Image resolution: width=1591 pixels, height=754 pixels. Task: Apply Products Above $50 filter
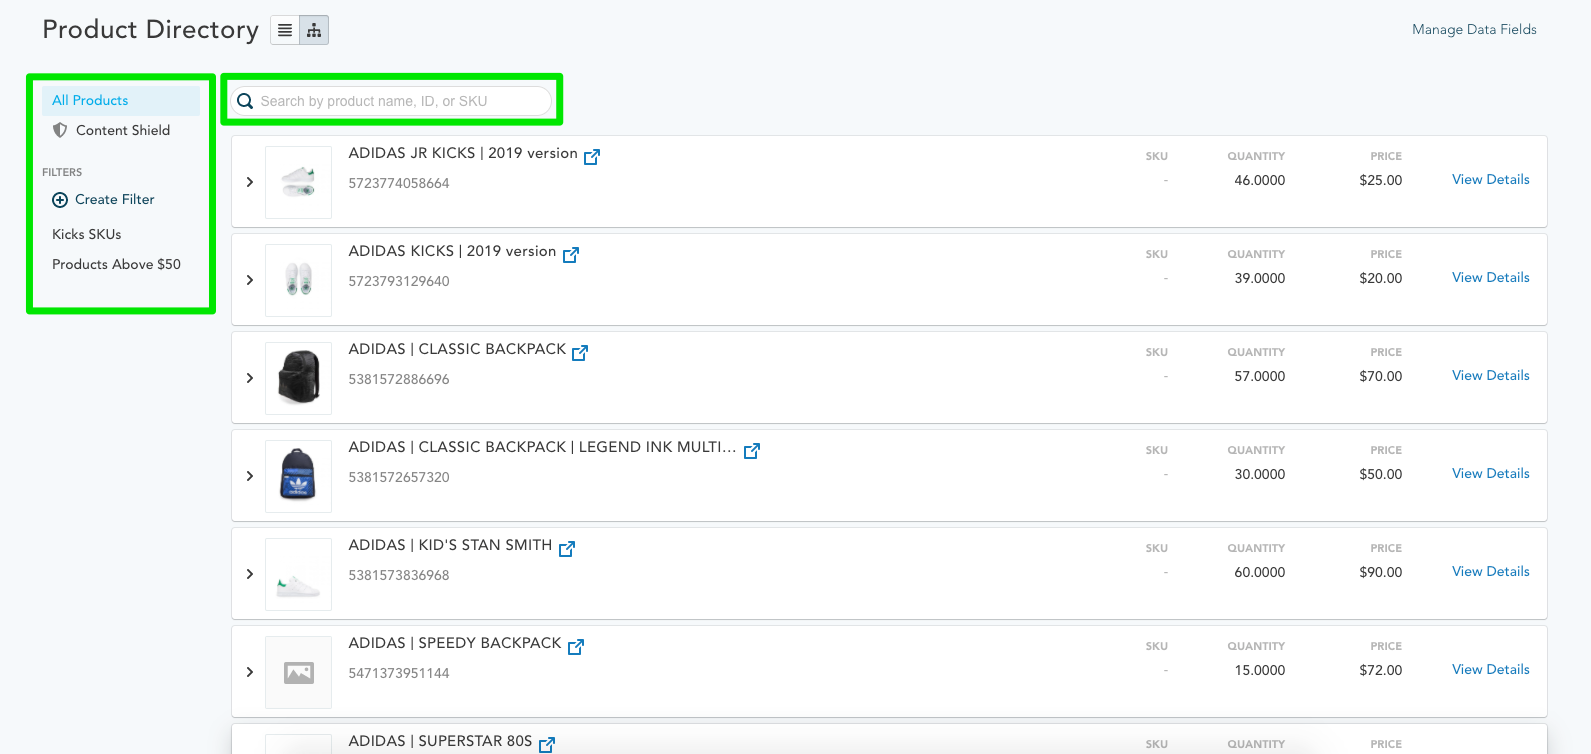pos(116,264)
